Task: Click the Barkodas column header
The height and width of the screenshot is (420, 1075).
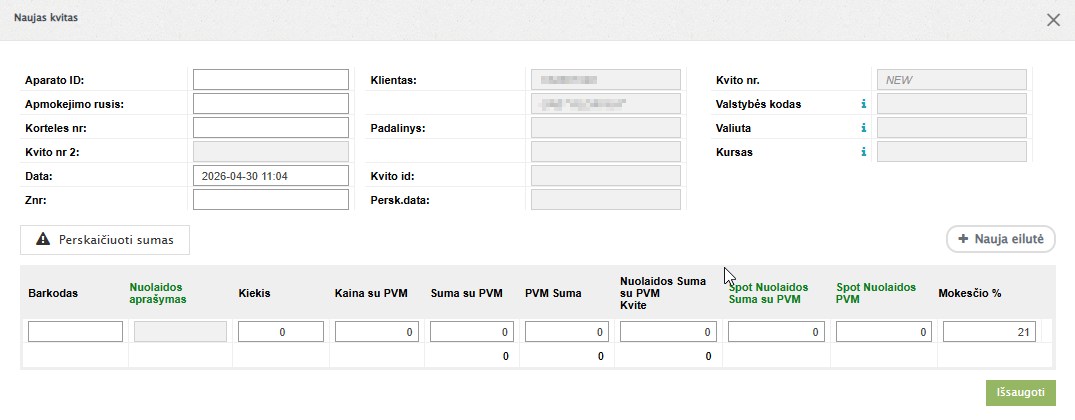Action: pyautogui.click(x=53, y=293)
